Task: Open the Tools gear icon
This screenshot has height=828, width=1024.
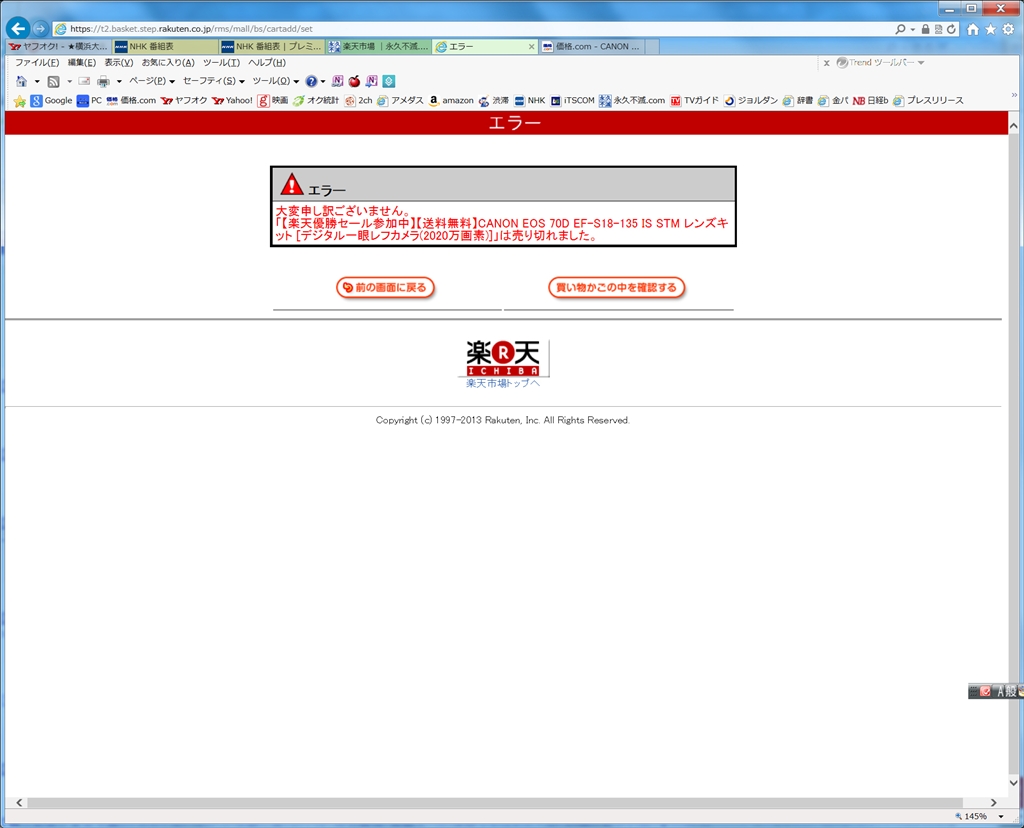Action: click(1008, 29)
